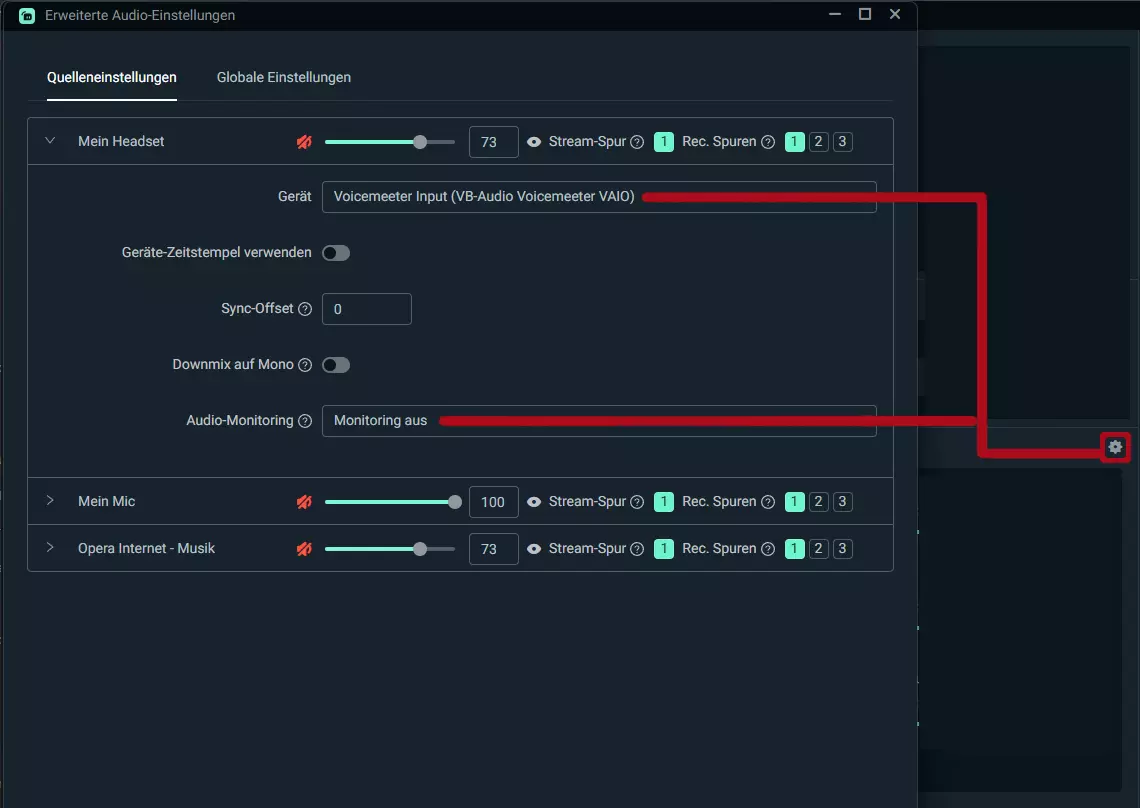Toggle recording track 1 for Opera Internet - Musik
The width and height of the screenshot is (1140, 808).
tap(795, 549)
